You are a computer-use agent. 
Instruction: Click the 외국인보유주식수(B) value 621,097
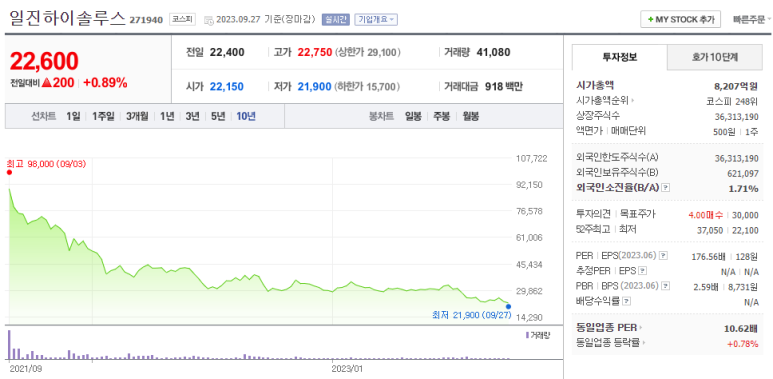point(743,173)
